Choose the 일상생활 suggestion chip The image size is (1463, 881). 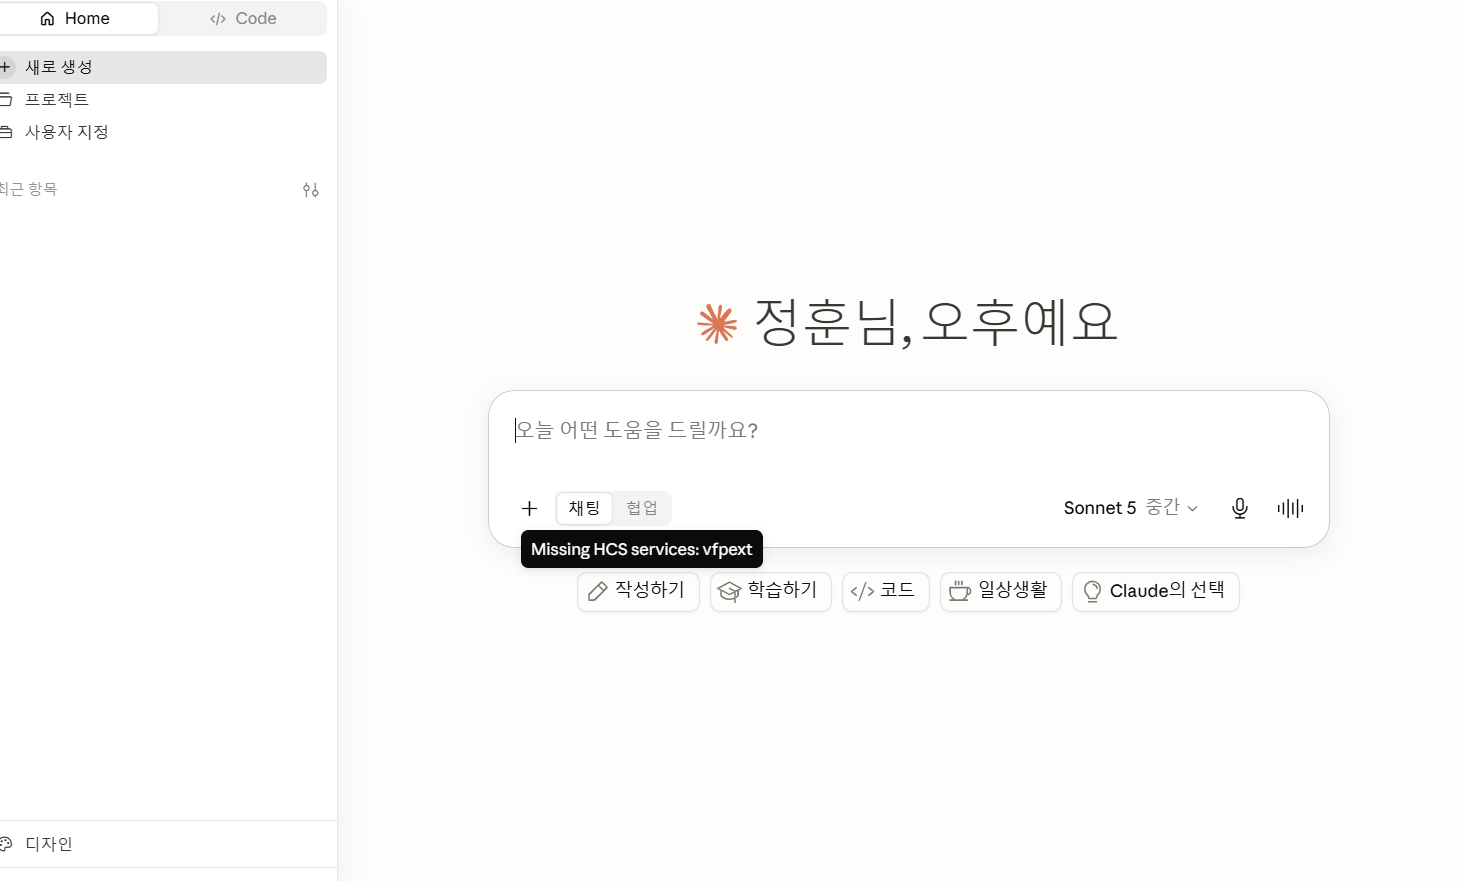click(1001, 591)
